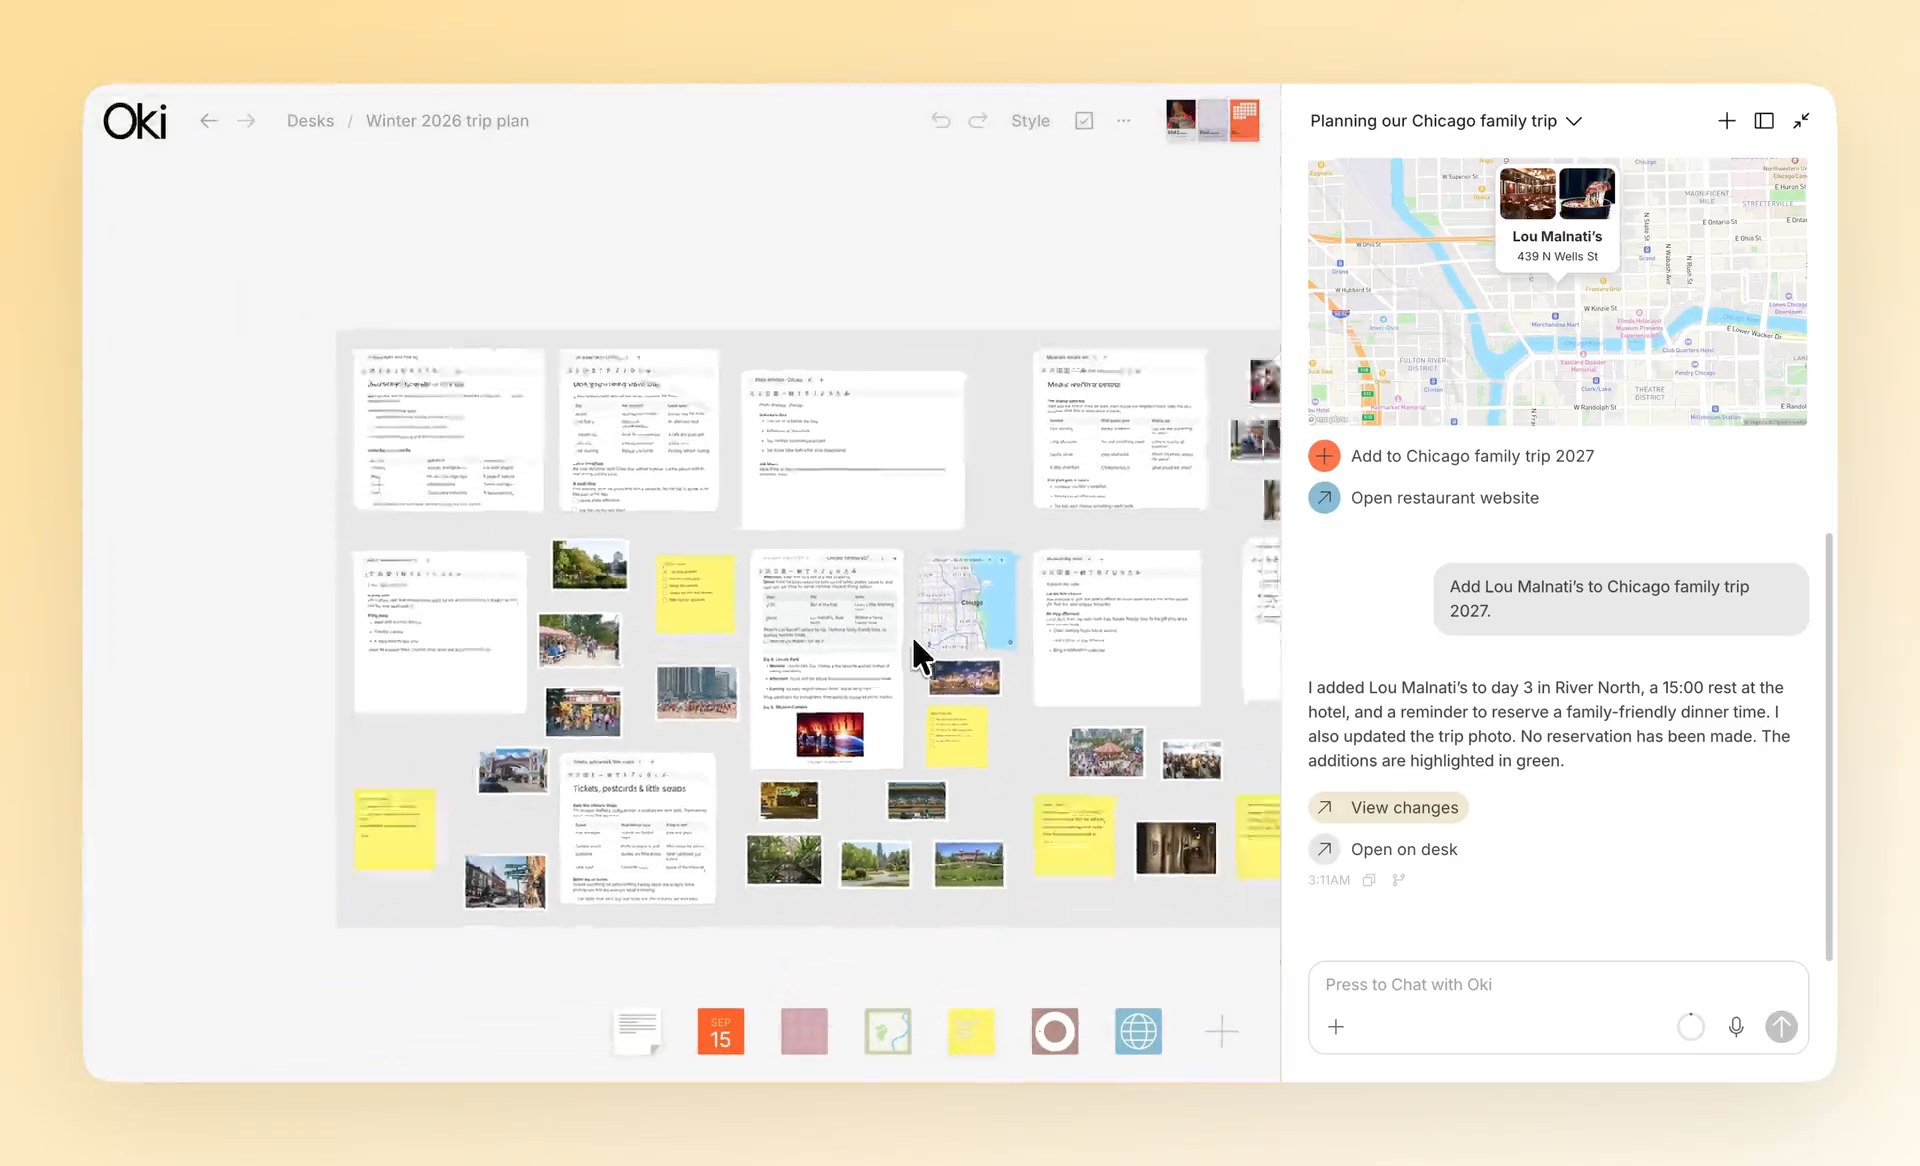Add attachment with chat plus icon

coord(1336,1027)
